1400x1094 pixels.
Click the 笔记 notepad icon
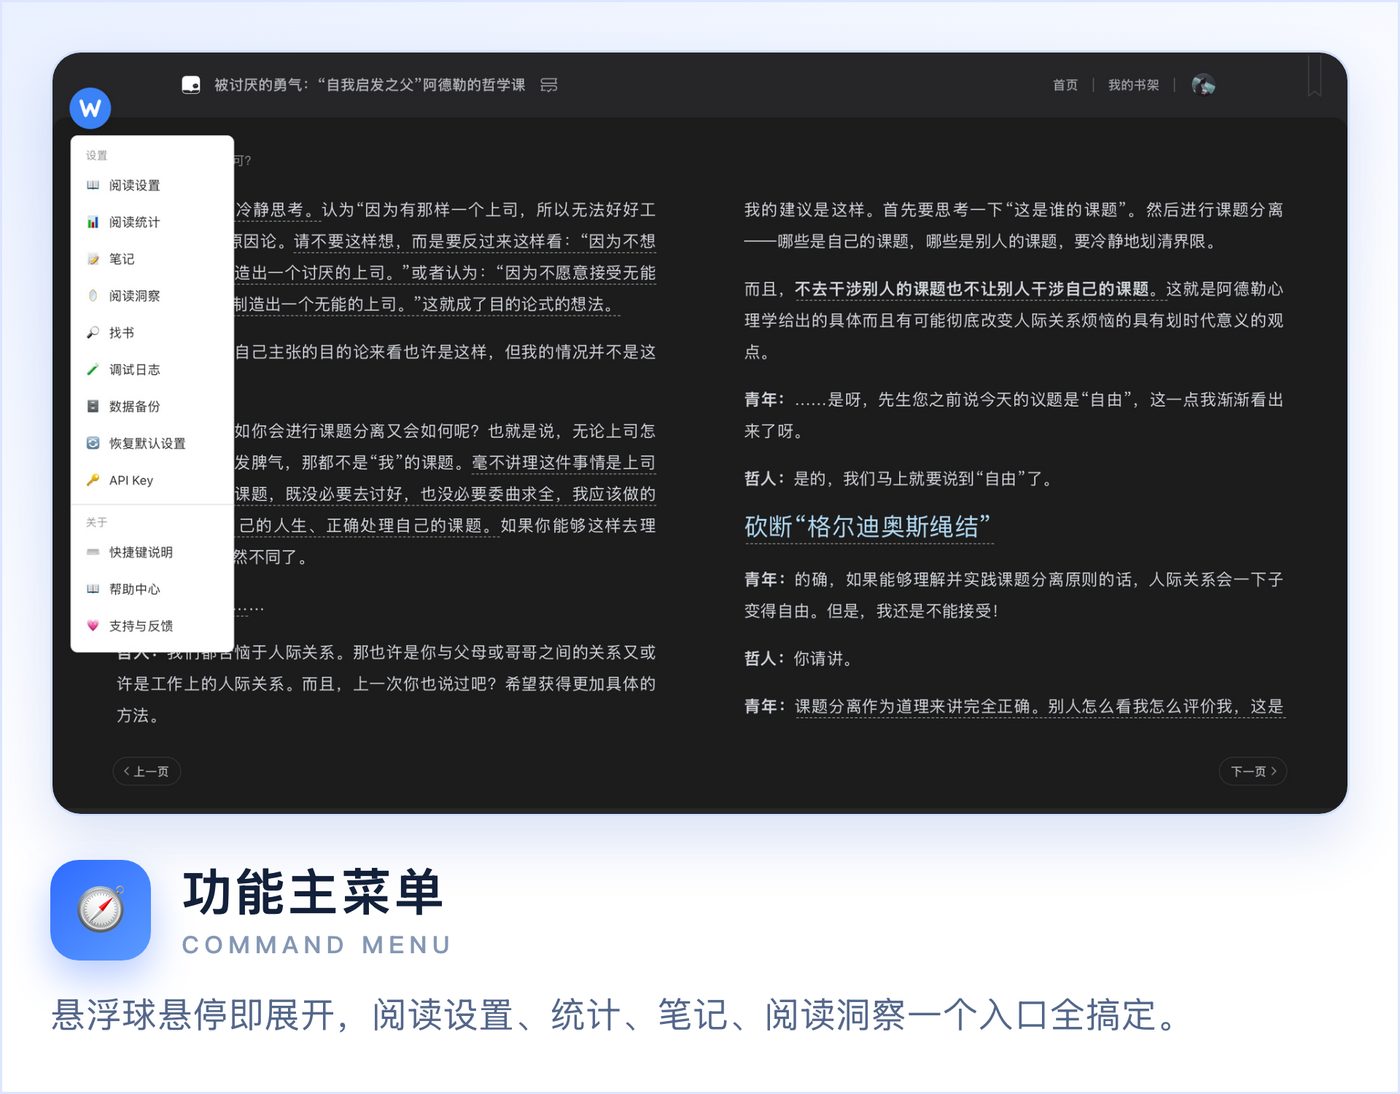pos(93,259)
